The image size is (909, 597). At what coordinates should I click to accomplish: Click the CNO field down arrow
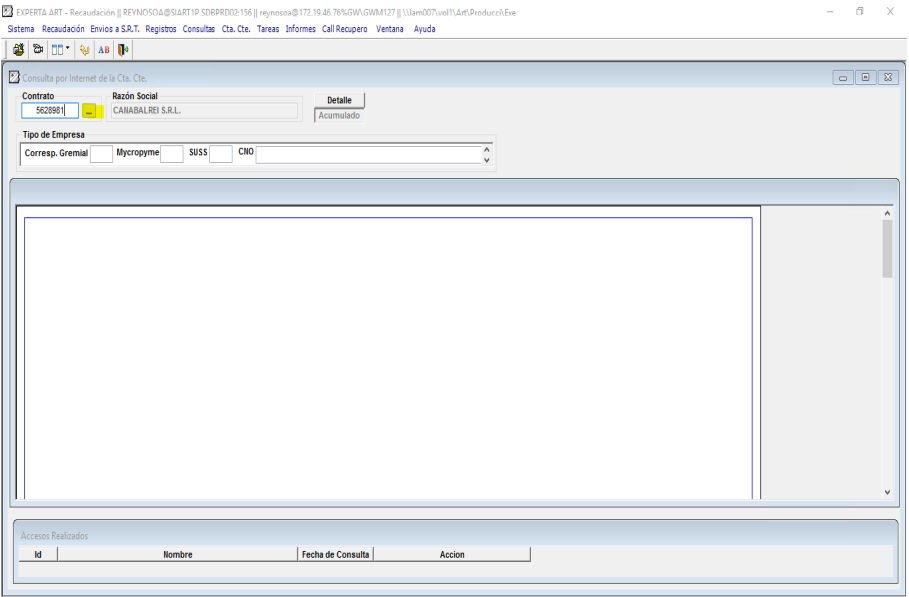[487, 159]
